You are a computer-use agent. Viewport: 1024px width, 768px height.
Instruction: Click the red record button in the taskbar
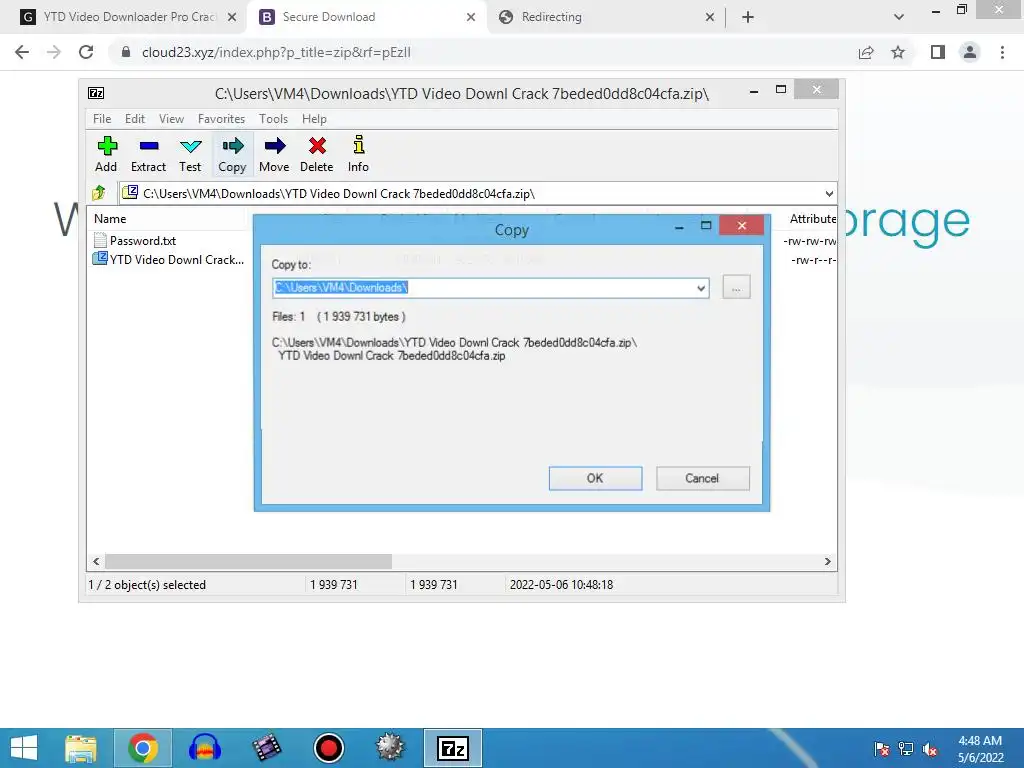coord(328,748)
